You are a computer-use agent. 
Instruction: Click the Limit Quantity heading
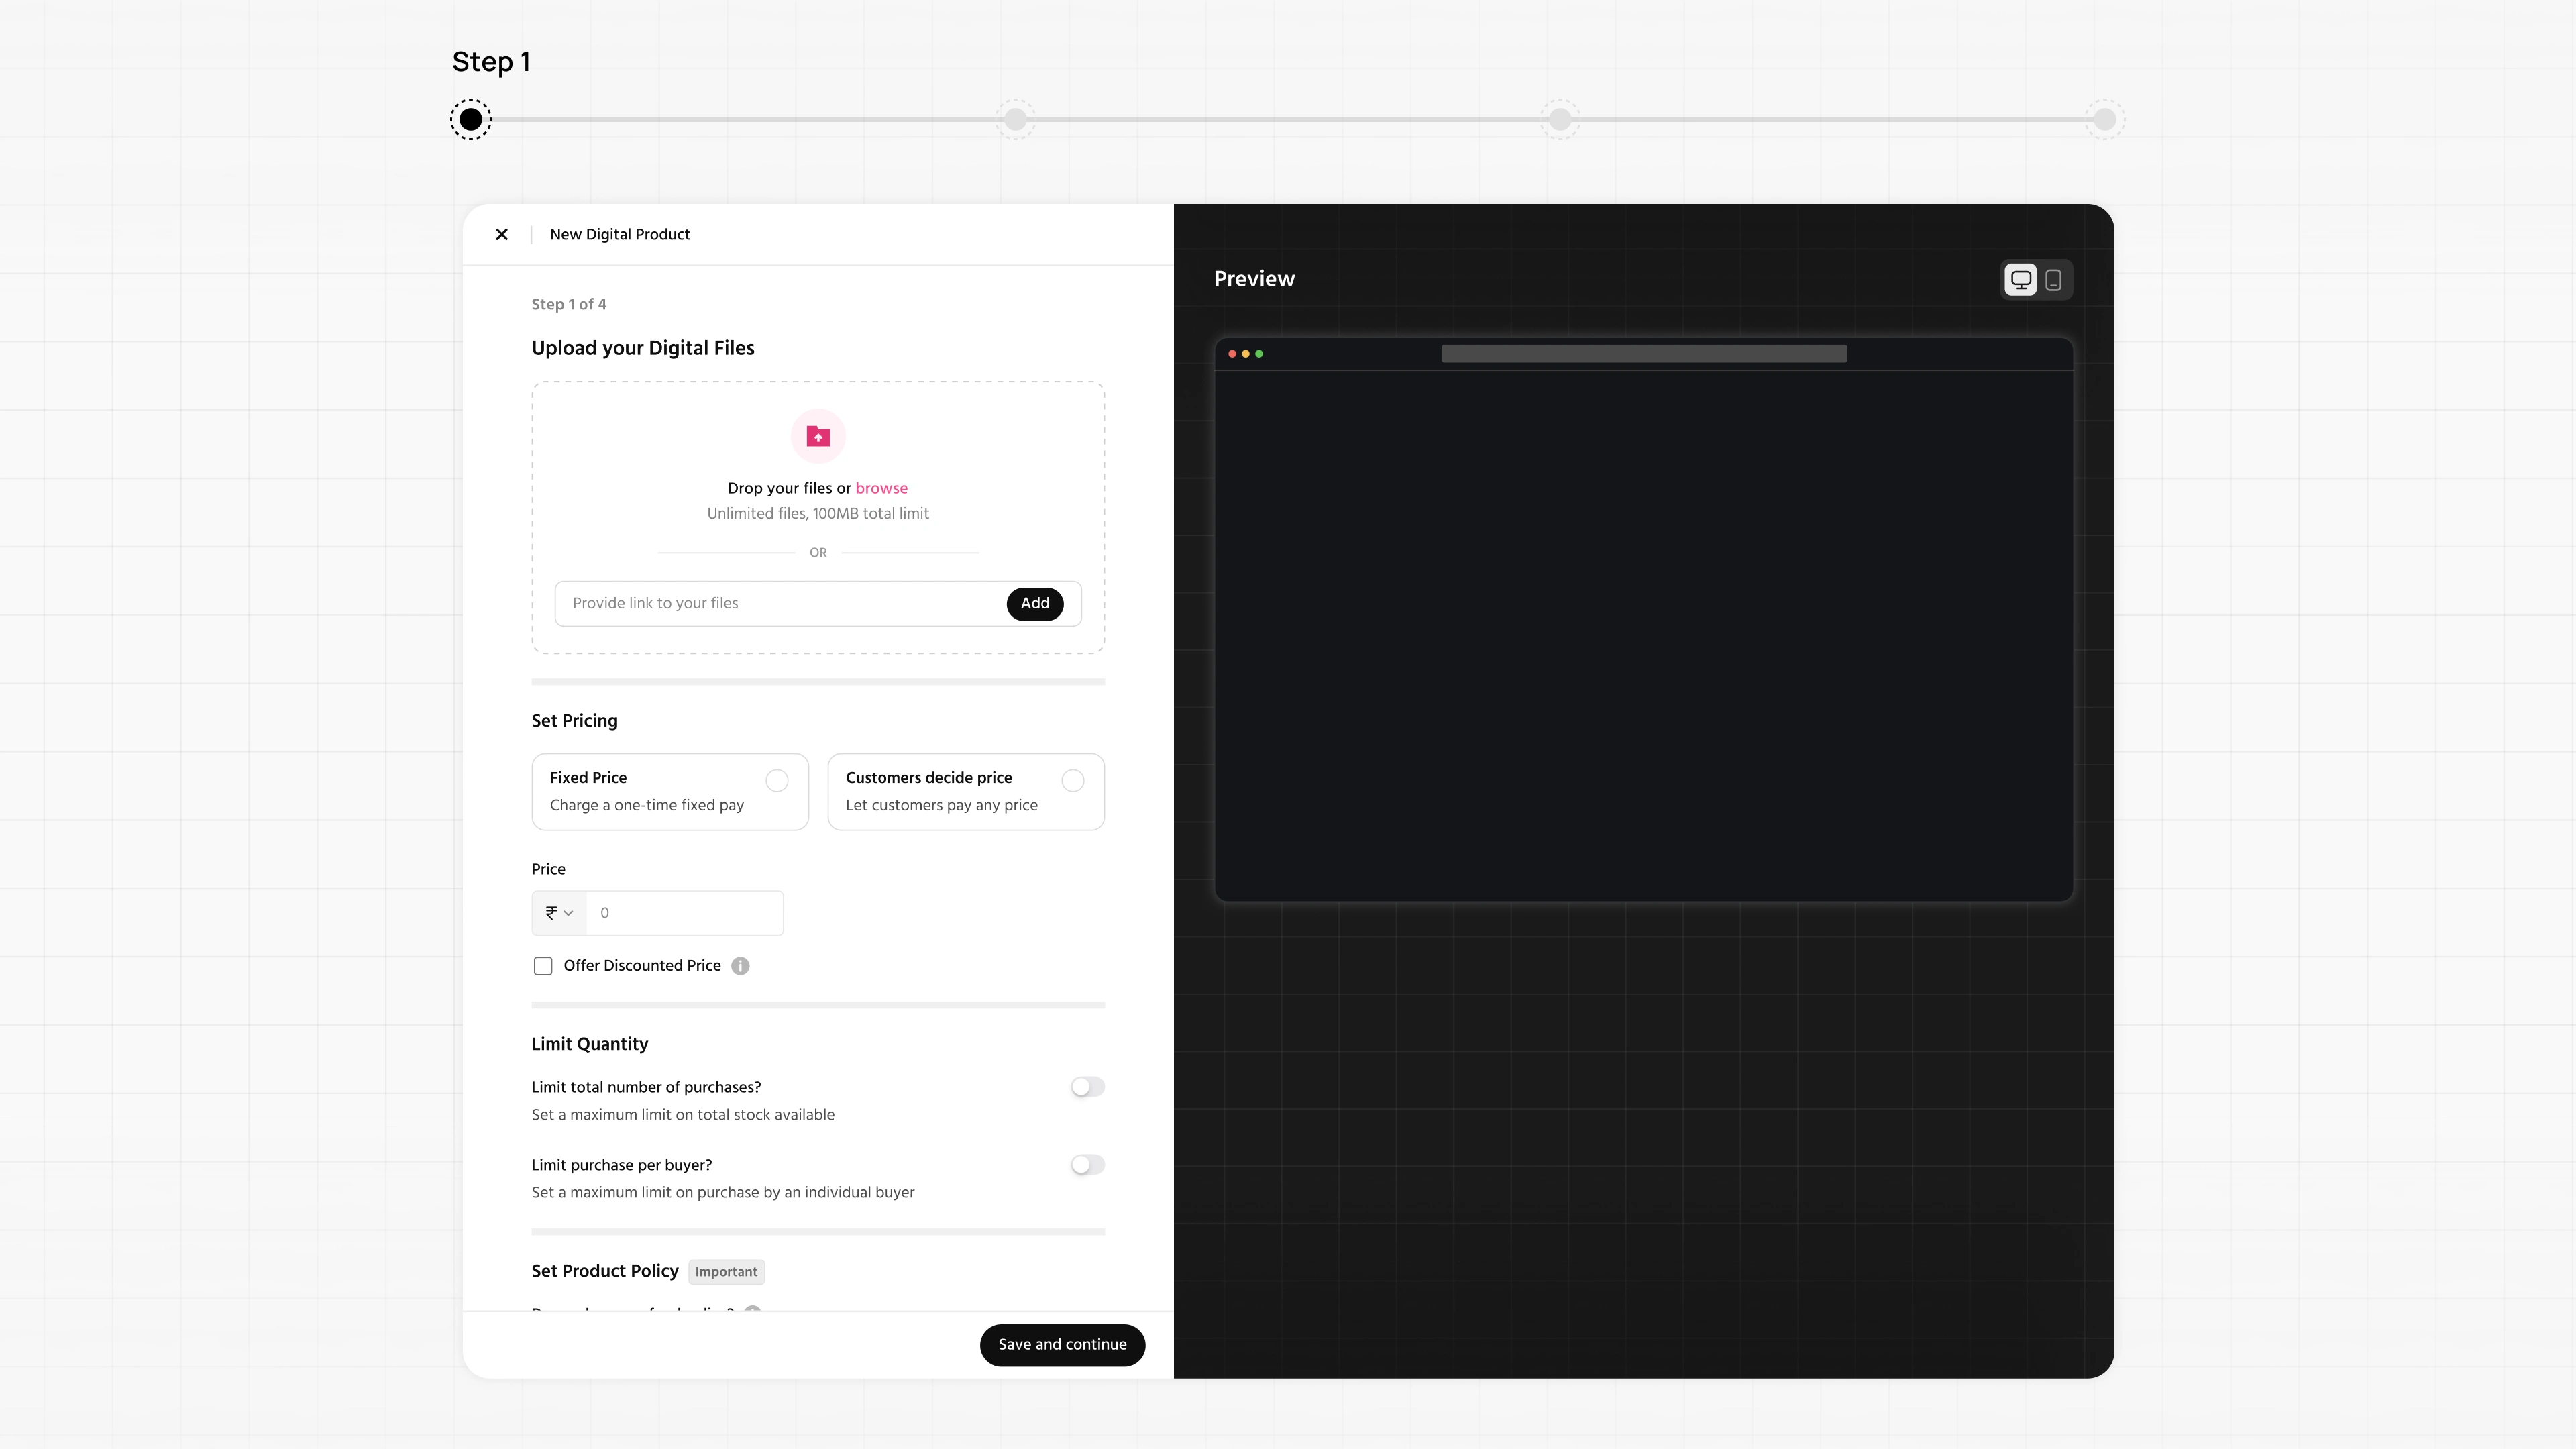pos(590,1044)
